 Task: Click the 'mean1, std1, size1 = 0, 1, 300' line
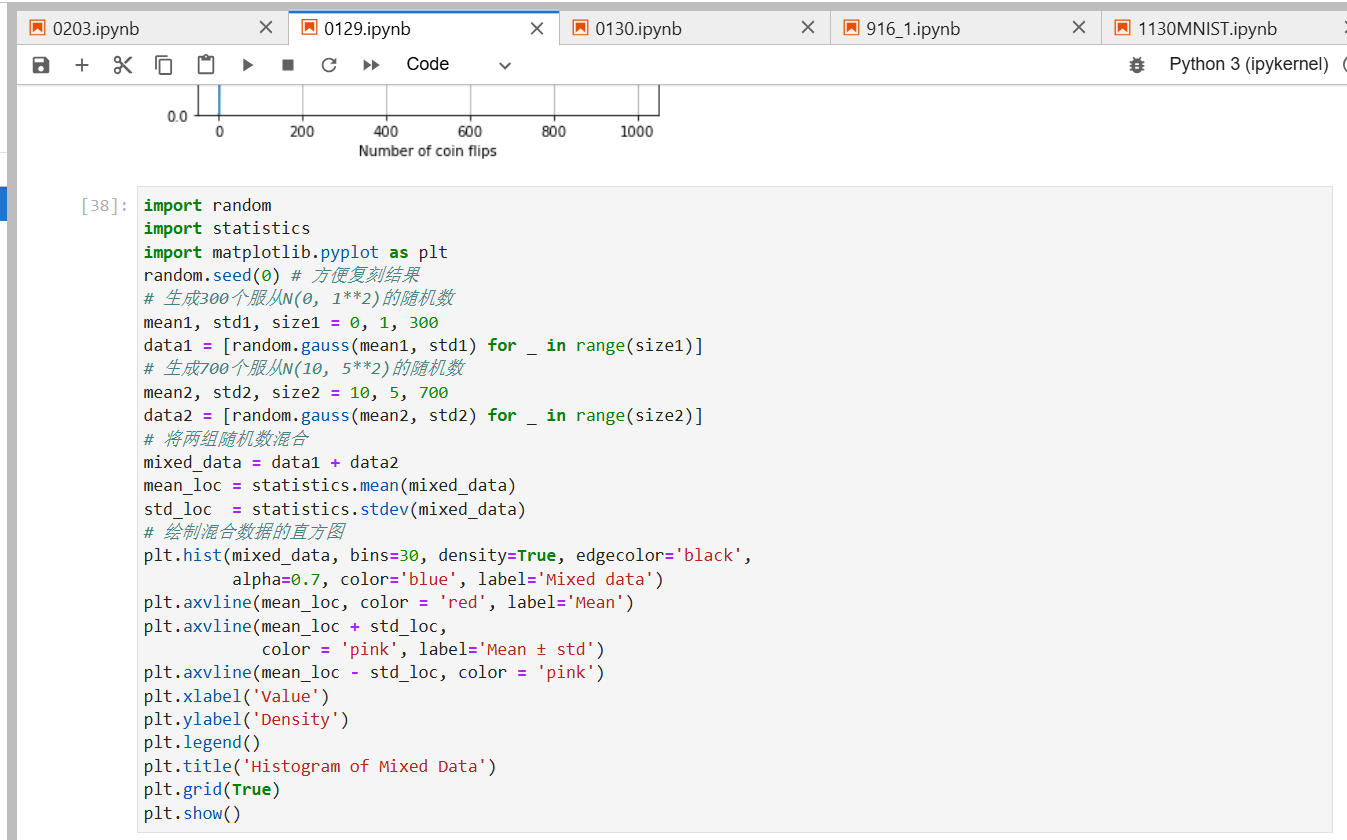click(291, 322)
